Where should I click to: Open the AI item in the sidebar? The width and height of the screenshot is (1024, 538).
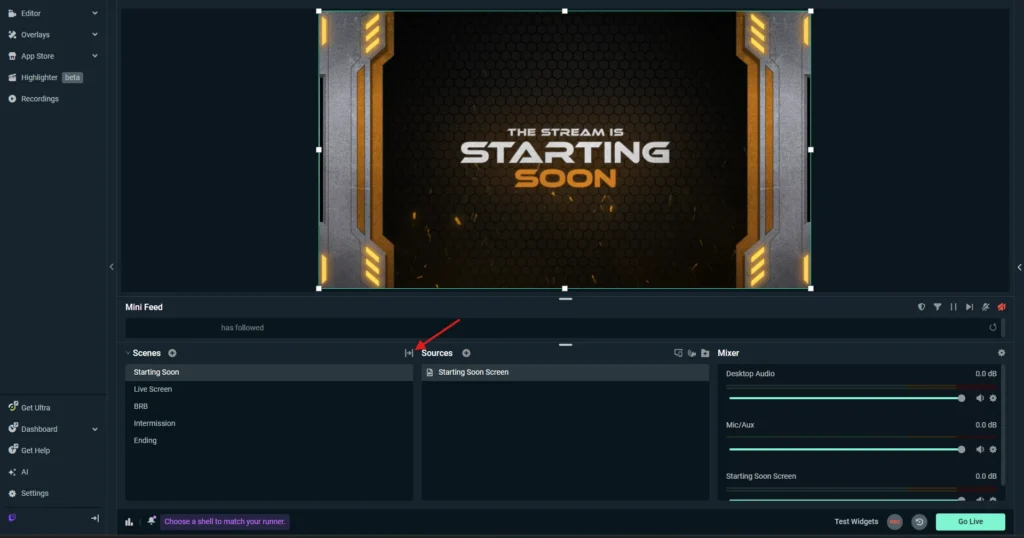pos(24,472)
